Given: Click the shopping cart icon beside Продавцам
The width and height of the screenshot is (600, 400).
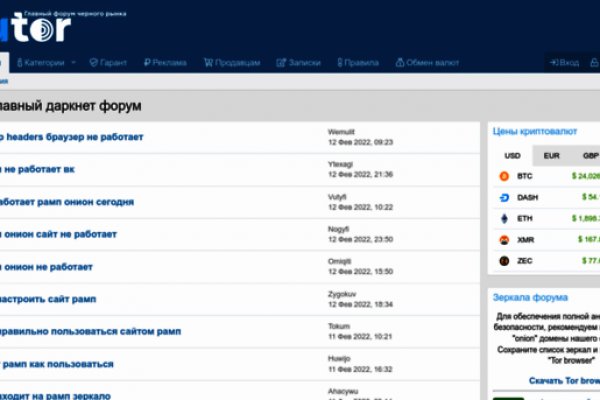Looking at the screenshot, I should (208, 62).
